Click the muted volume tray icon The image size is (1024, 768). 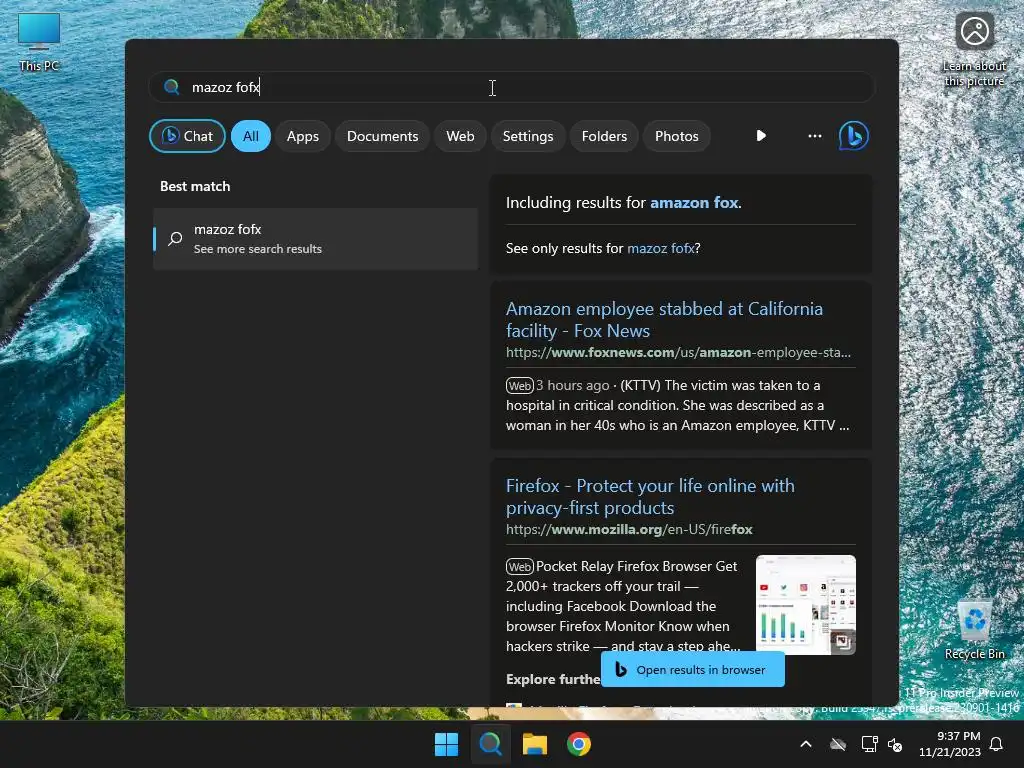point(895,744)
